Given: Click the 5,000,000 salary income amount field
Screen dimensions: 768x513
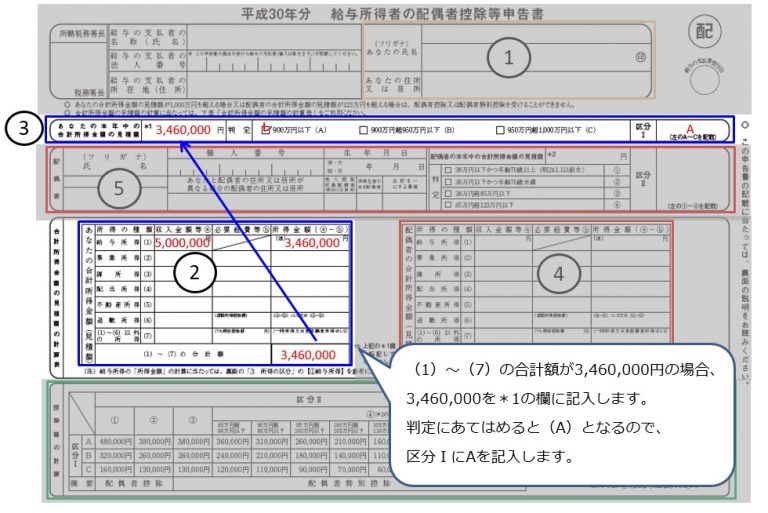Looking at the screenshot, I should pyautogui.click(x=181, y=242).
